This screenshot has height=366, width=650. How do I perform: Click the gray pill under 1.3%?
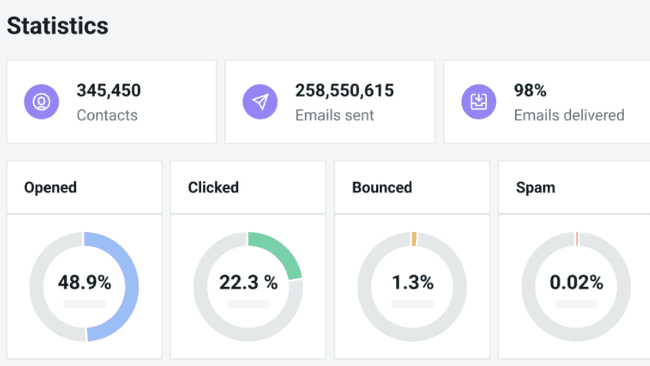point(412,304)
